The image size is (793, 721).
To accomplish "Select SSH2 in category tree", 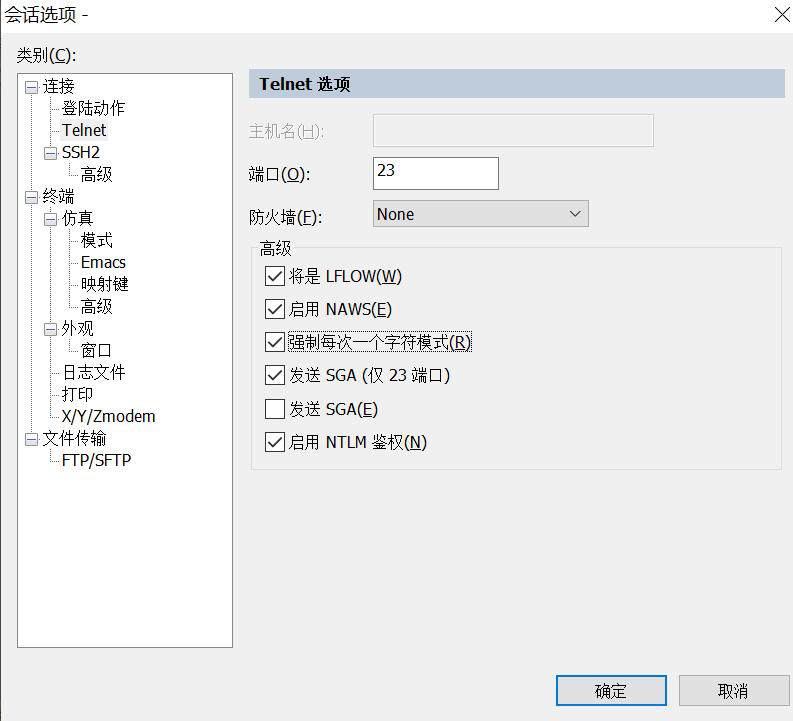I will pos(81,152).
